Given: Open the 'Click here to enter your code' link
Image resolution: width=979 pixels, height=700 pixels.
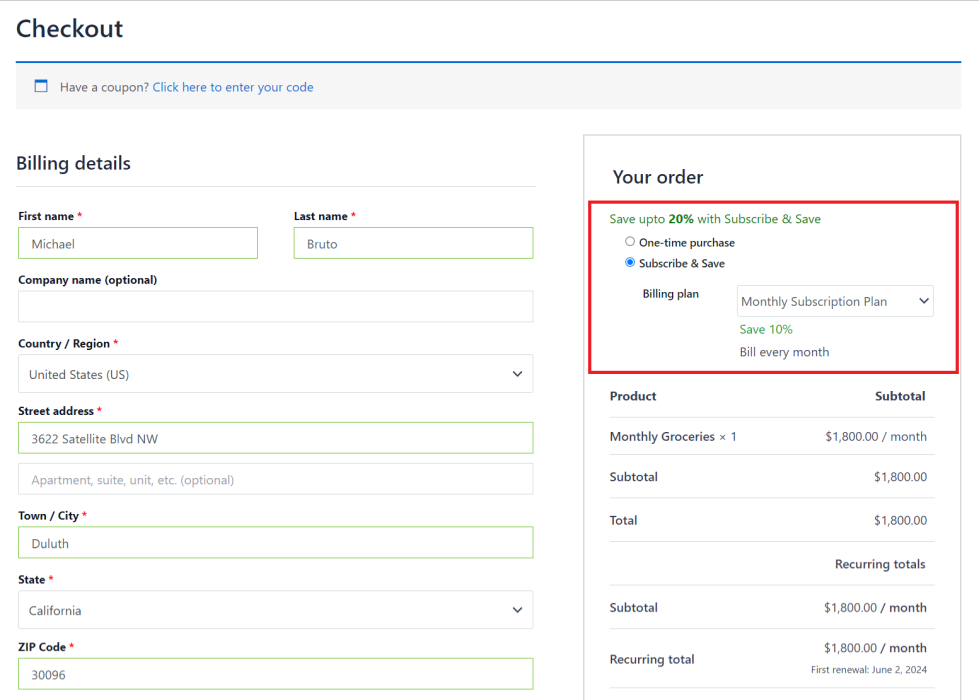Looking at the screenshot, I should 233,87.
